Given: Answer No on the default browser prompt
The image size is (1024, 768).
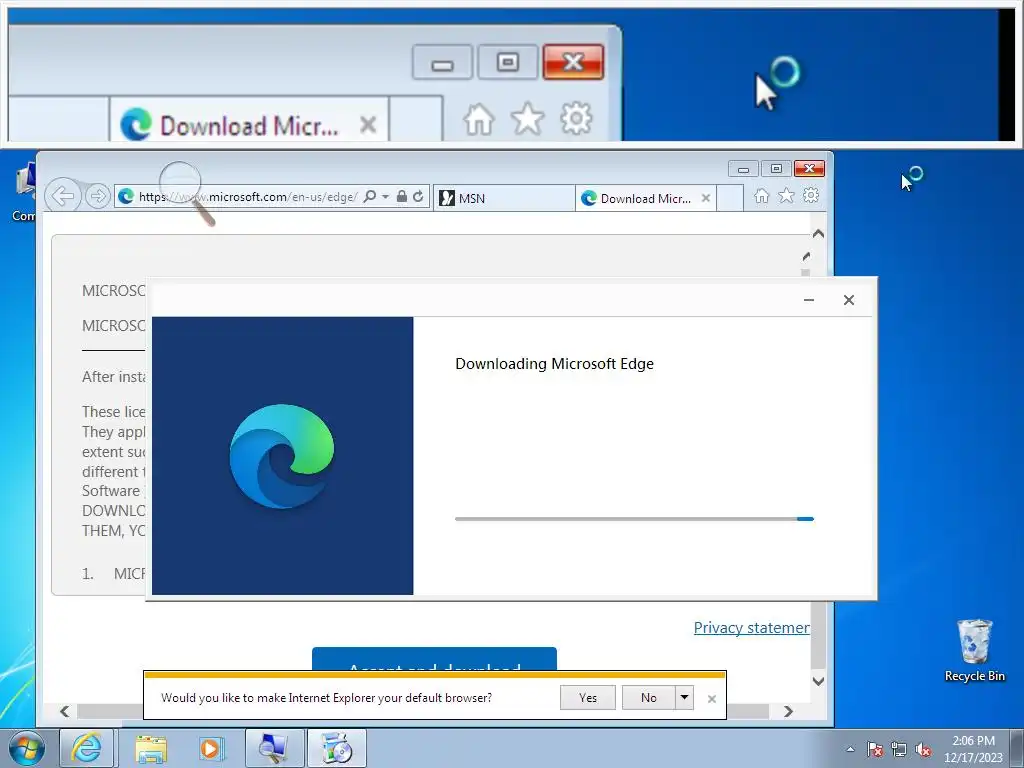Looking at the screenshot, I should 648,697.
